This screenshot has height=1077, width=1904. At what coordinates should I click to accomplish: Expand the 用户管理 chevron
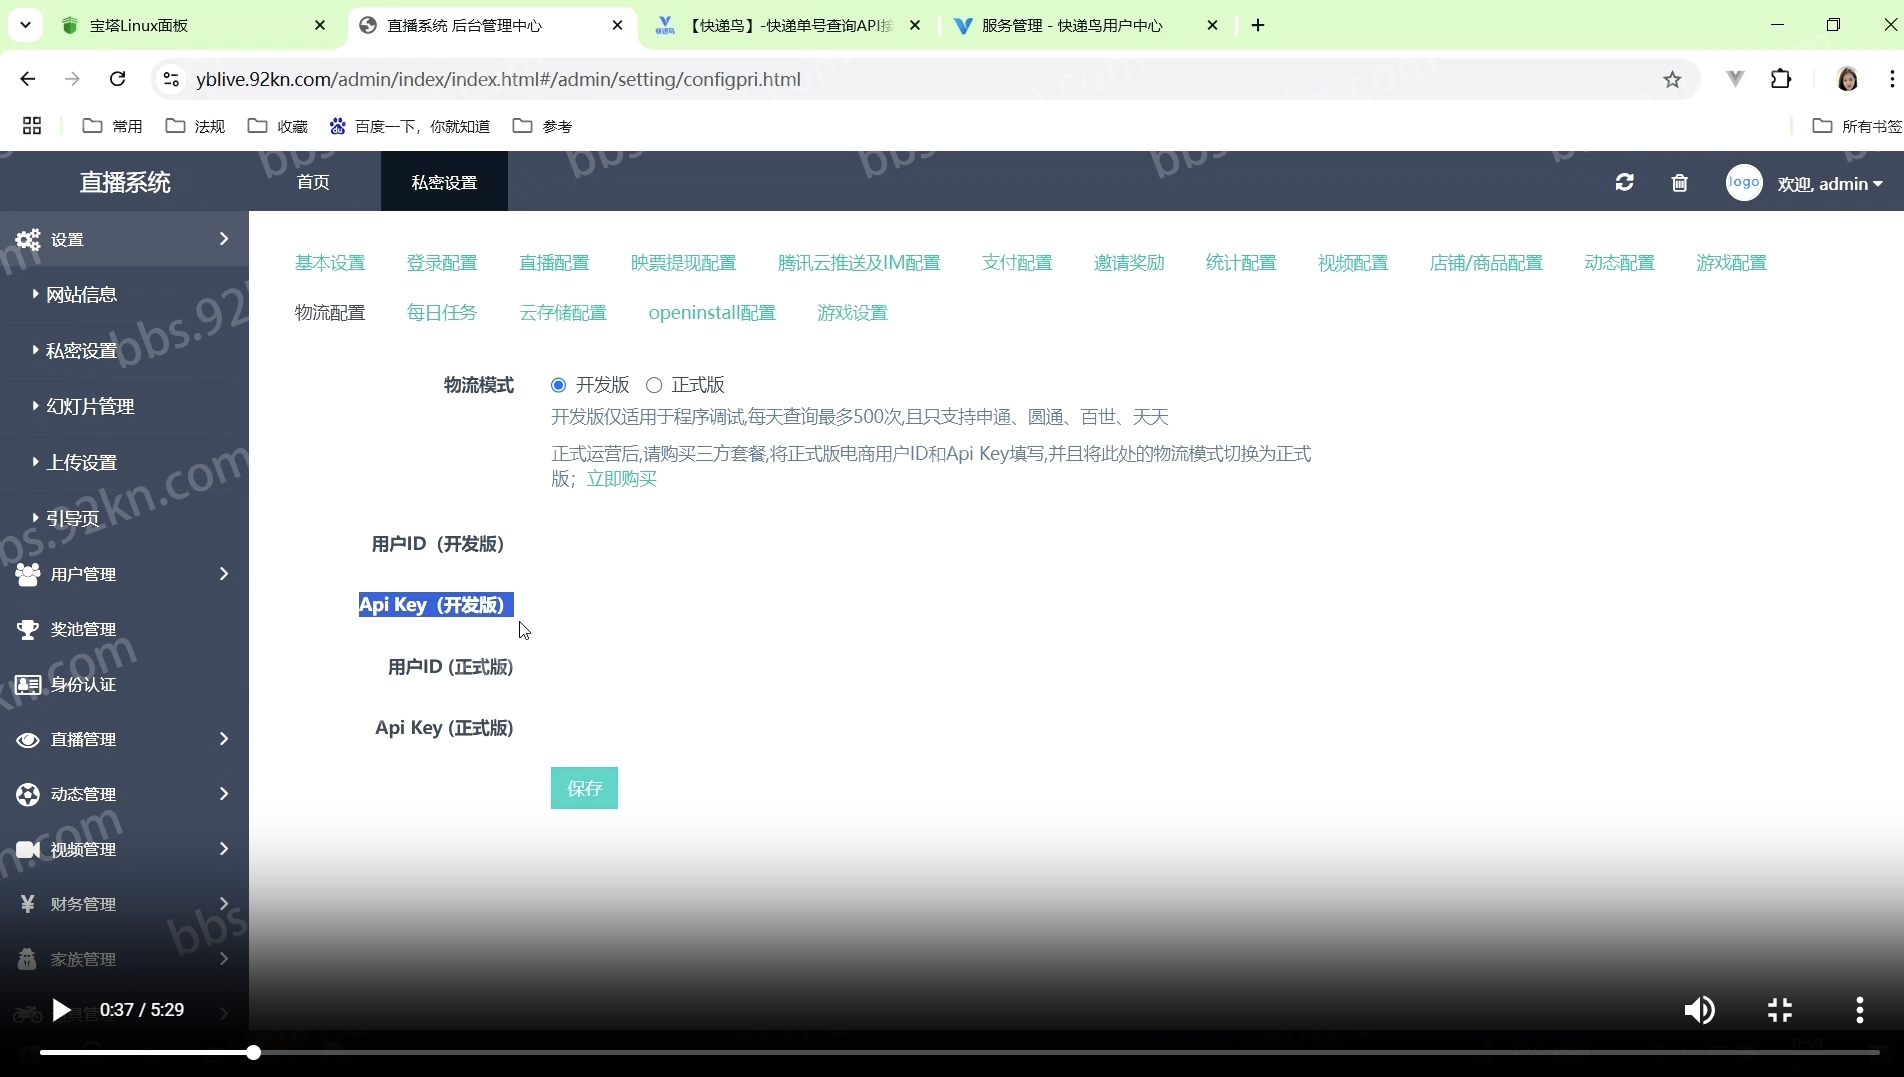[x=224, y=573]
